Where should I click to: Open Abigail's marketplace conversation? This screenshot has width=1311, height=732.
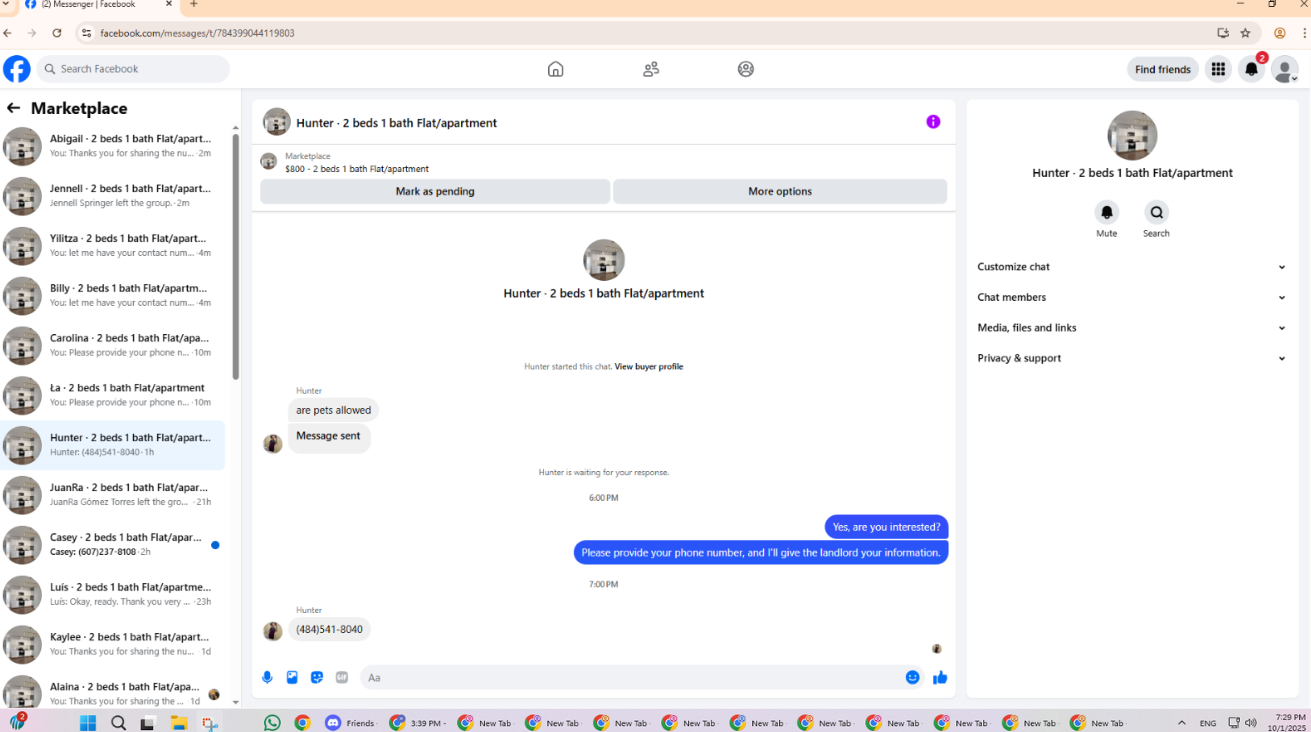tap(113, 146)
